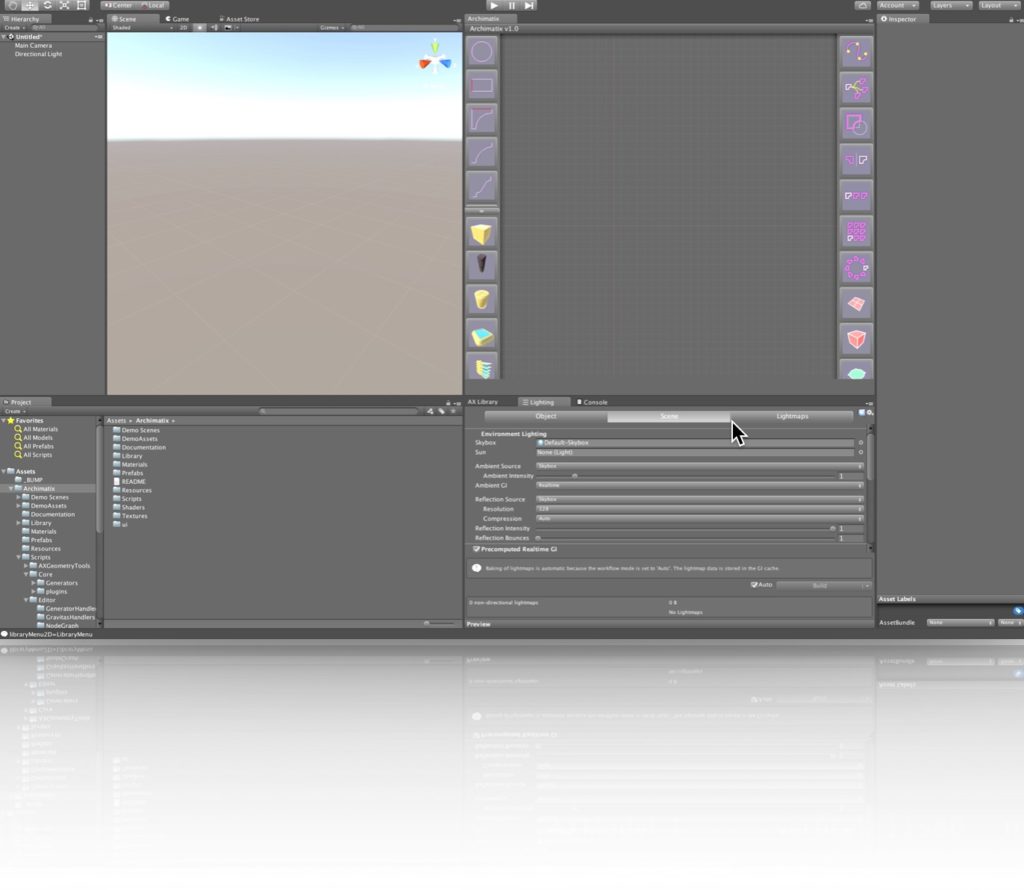The width and height of the screenshot is (1024, 890).
Task: Select the linear row repeater icon
Action: pyautogui.click(x=856, y=195)
